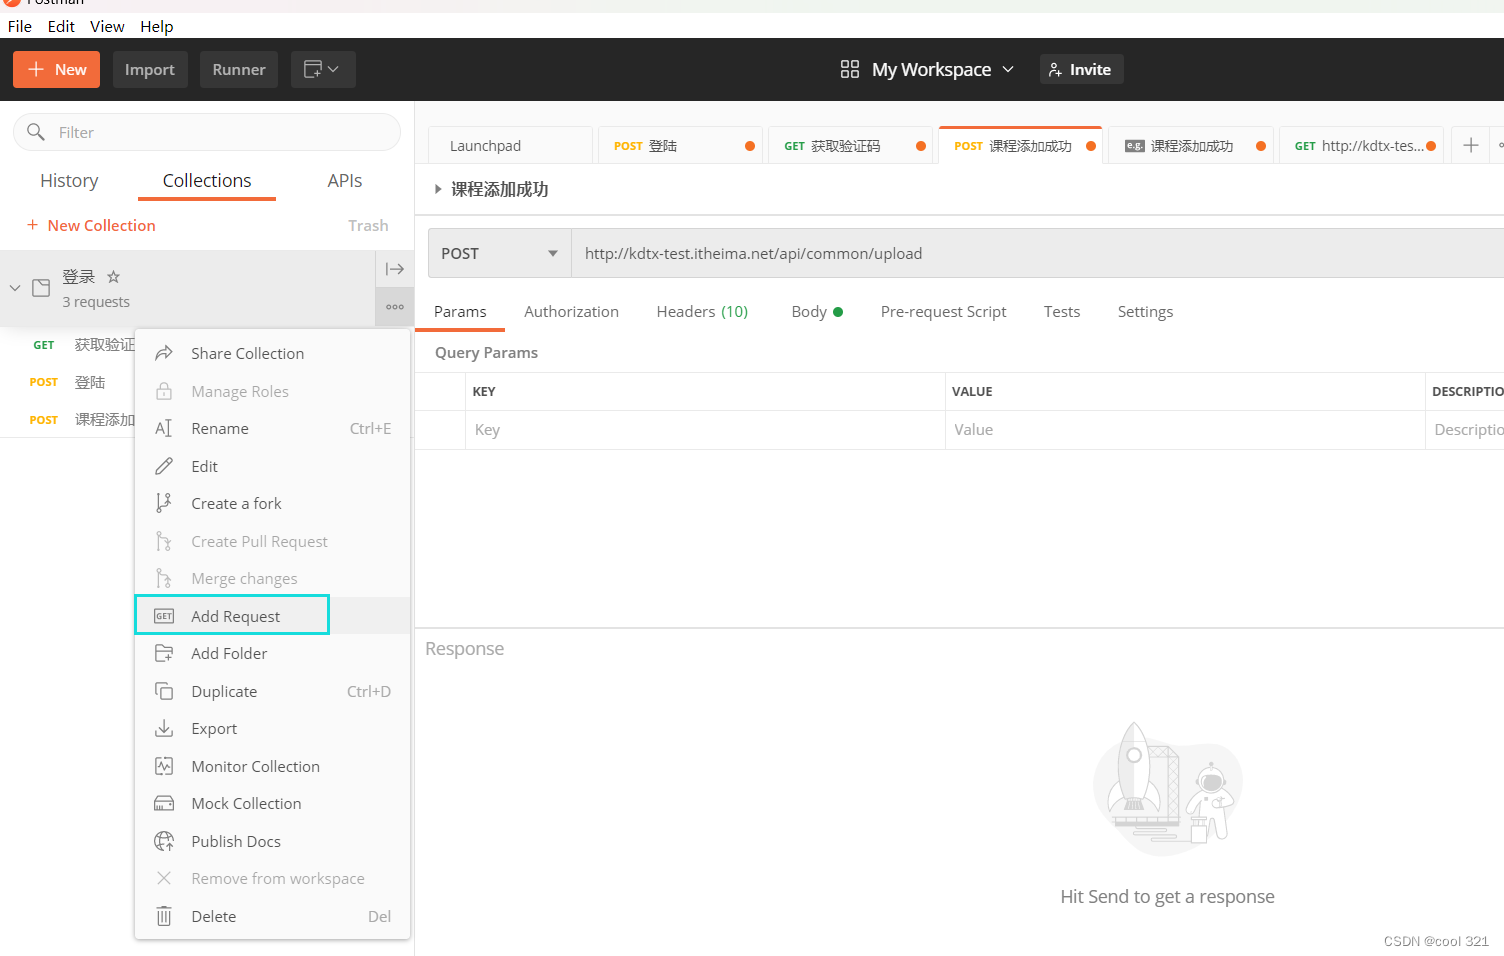
Task: Click the Export download icon
Action: [x=164, y=728]
